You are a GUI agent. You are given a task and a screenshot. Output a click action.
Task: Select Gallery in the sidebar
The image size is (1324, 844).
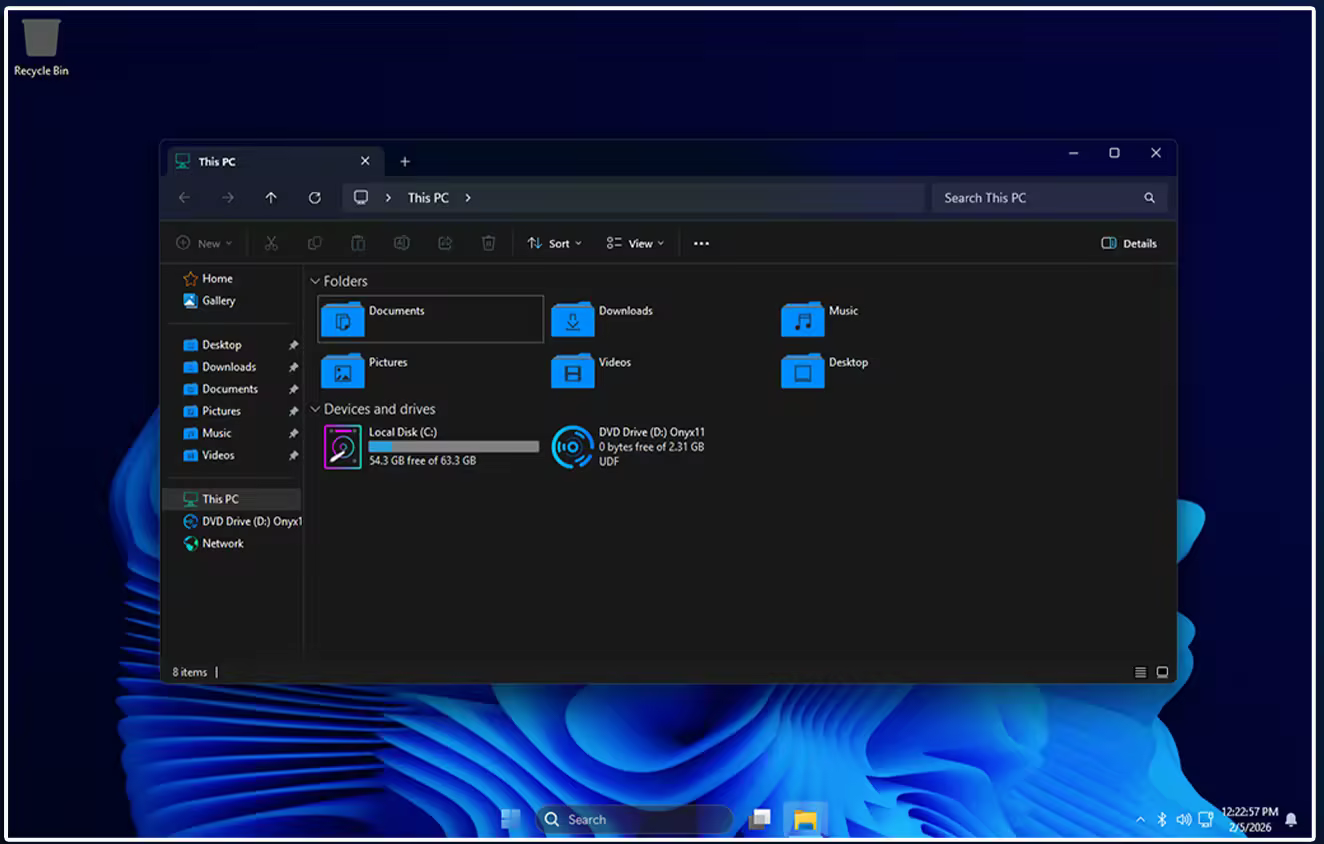[218, 300]
